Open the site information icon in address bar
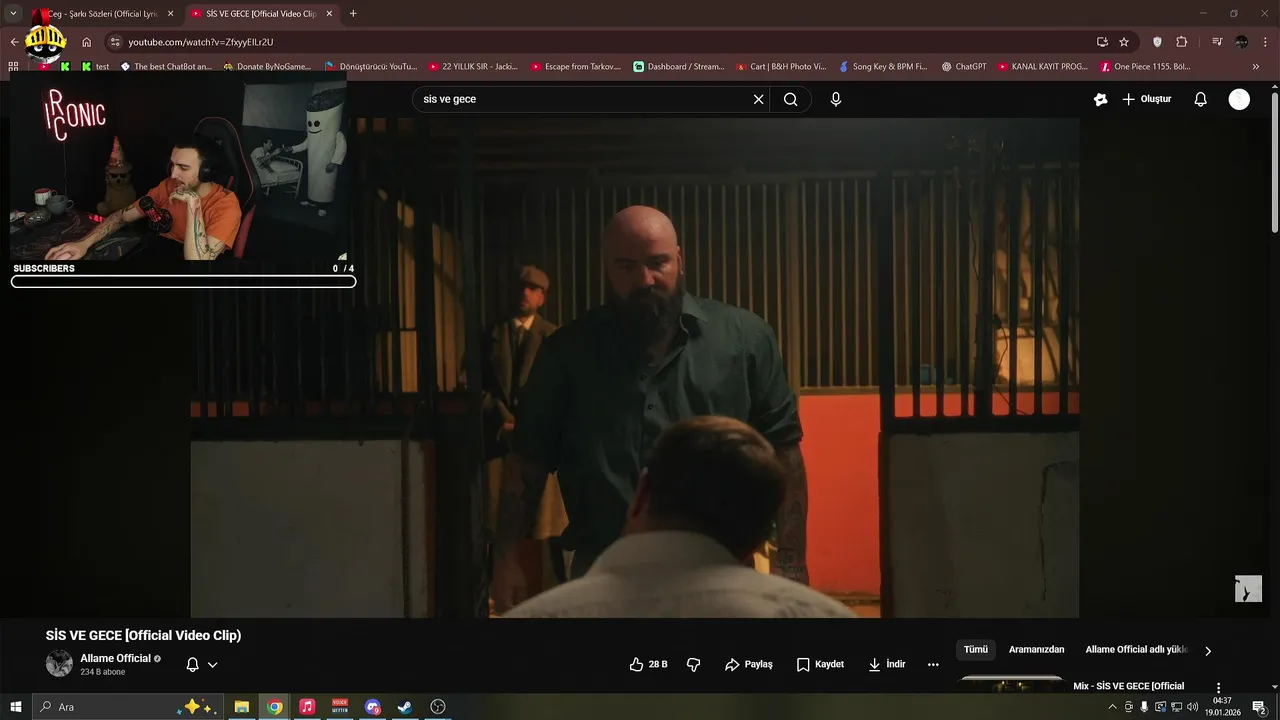The image size is (1280, 720). 115,42
